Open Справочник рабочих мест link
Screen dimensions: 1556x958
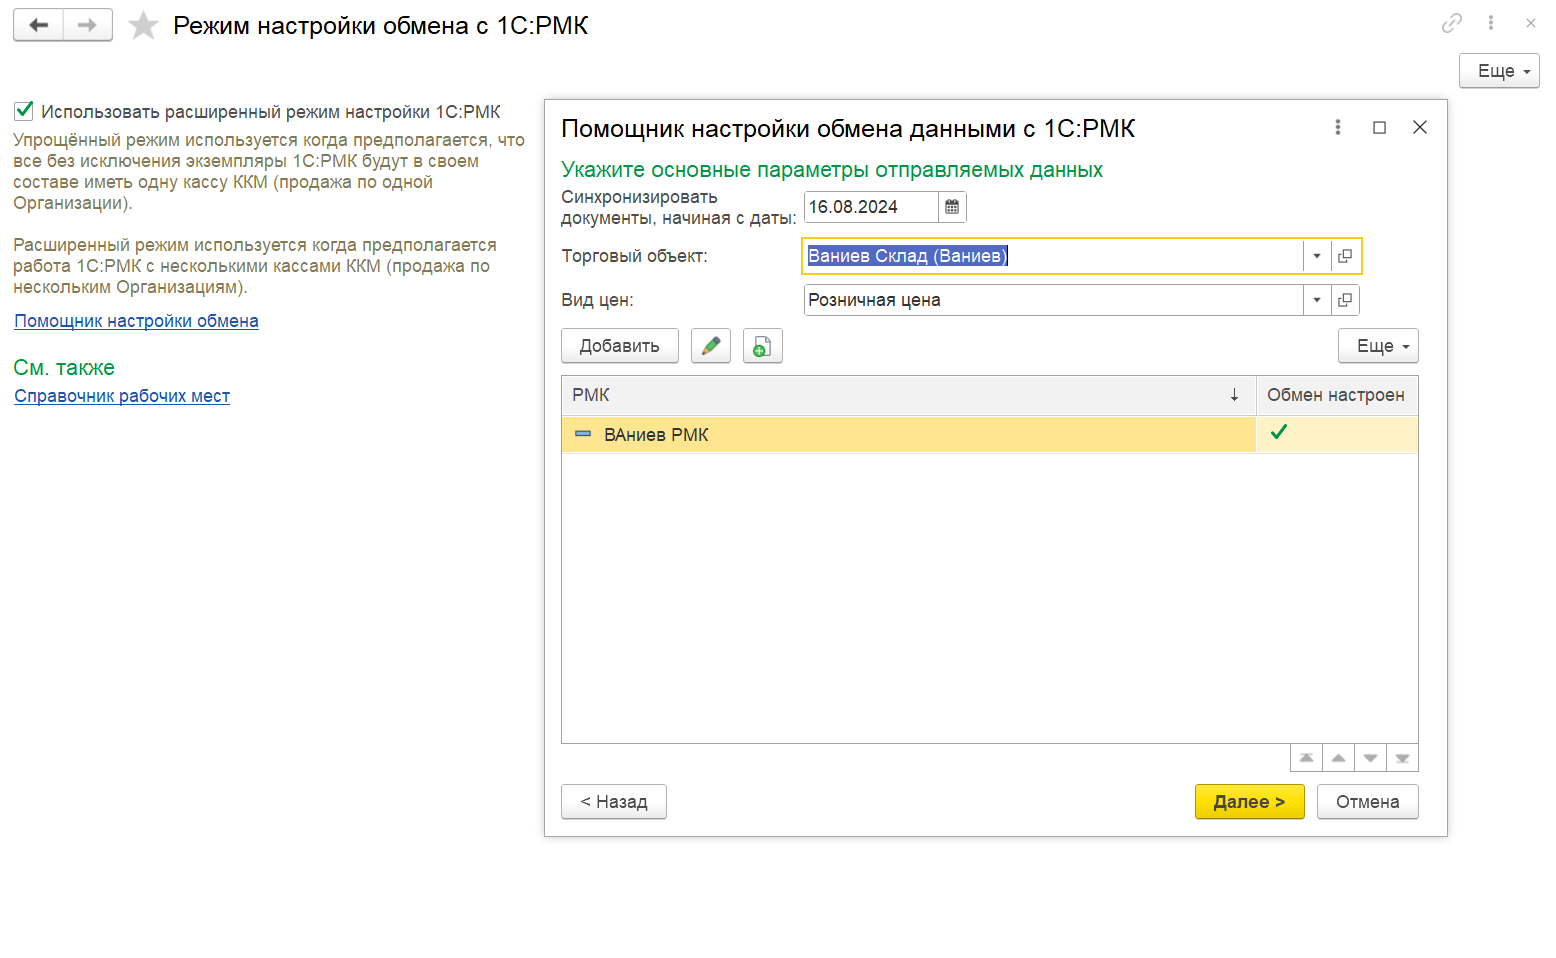[x=122, y=396]
